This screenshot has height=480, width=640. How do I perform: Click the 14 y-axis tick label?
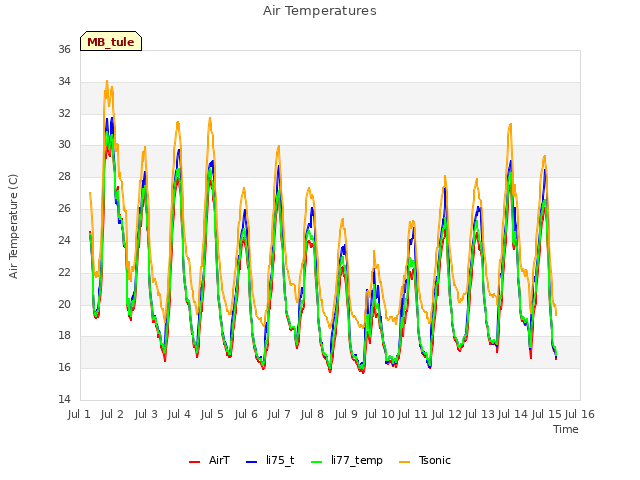[x=64, y=399]
